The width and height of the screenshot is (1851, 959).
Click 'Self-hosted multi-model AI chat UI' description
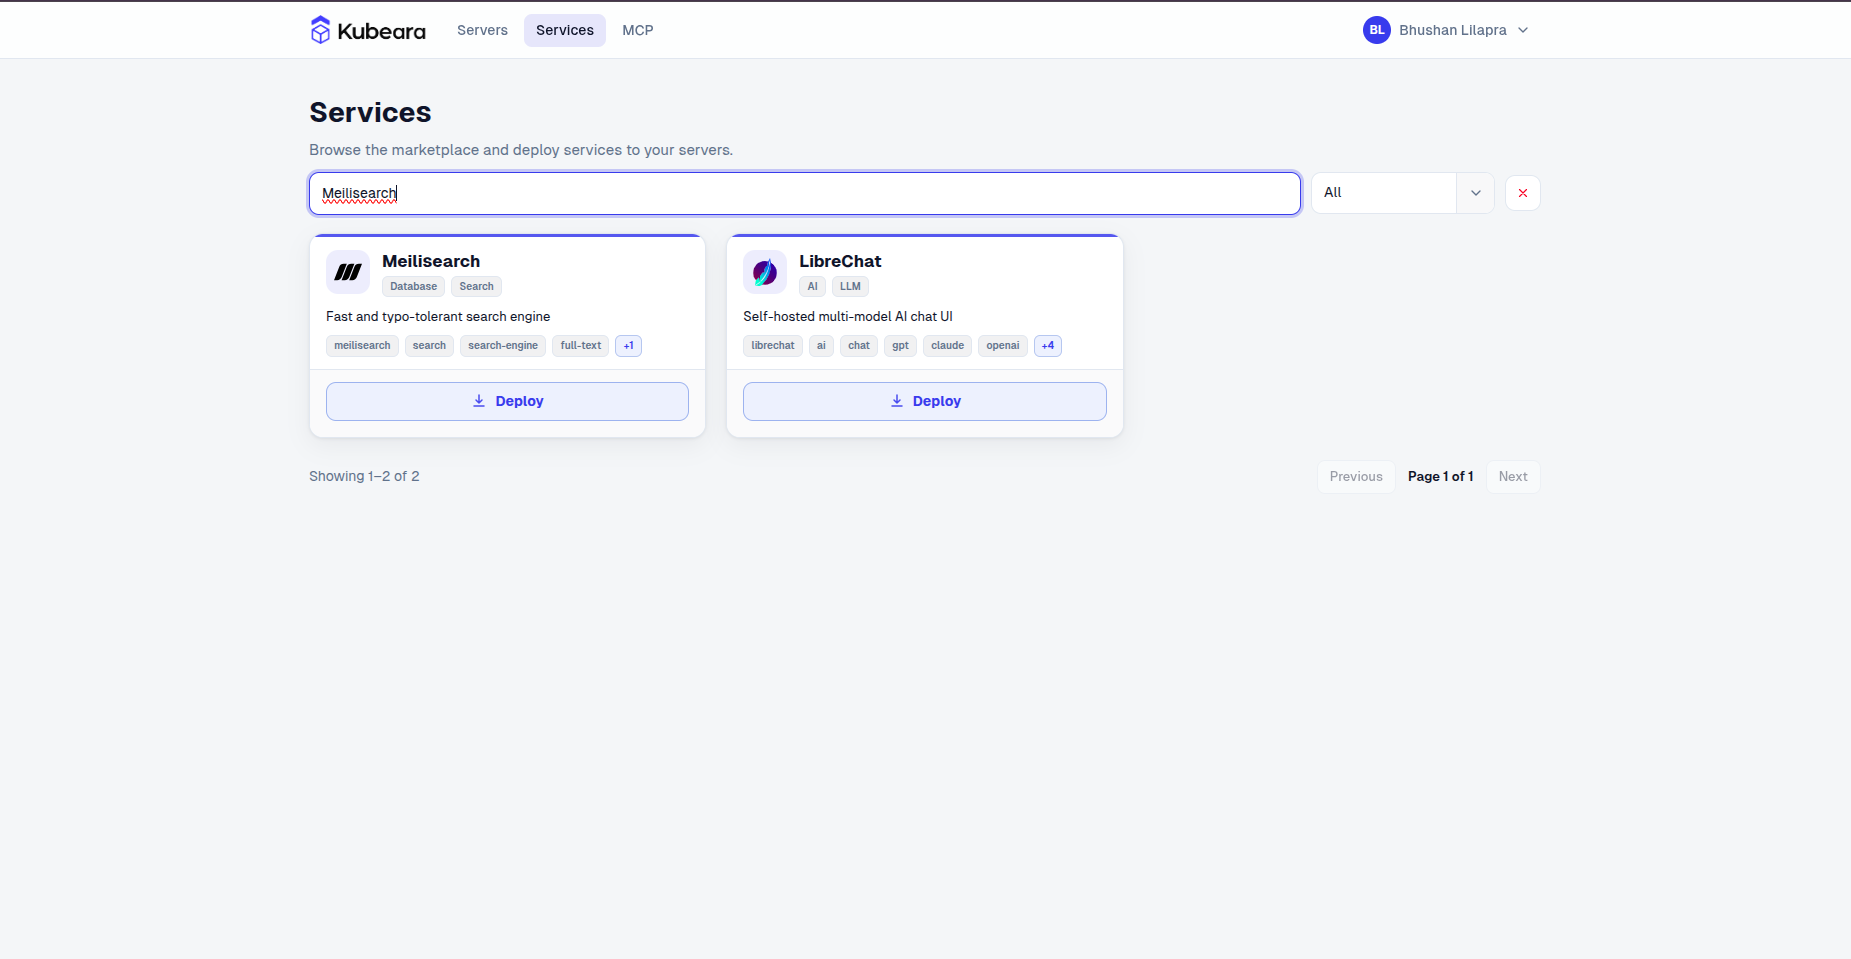[x=848, y=317]
